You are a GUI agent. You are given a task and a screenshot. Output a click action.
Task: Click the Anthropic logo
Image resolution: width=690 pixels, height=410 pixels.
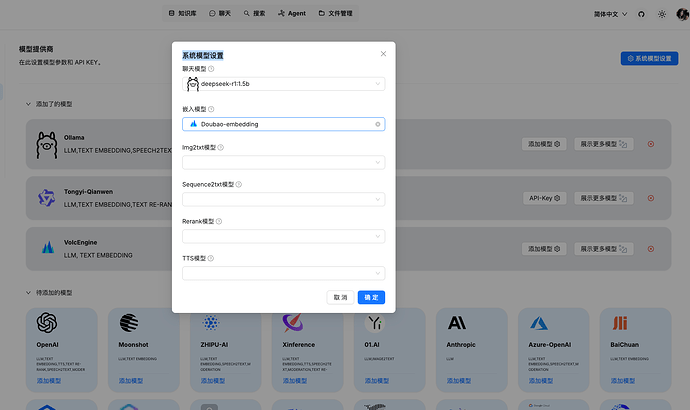click(x=457, y=323)
